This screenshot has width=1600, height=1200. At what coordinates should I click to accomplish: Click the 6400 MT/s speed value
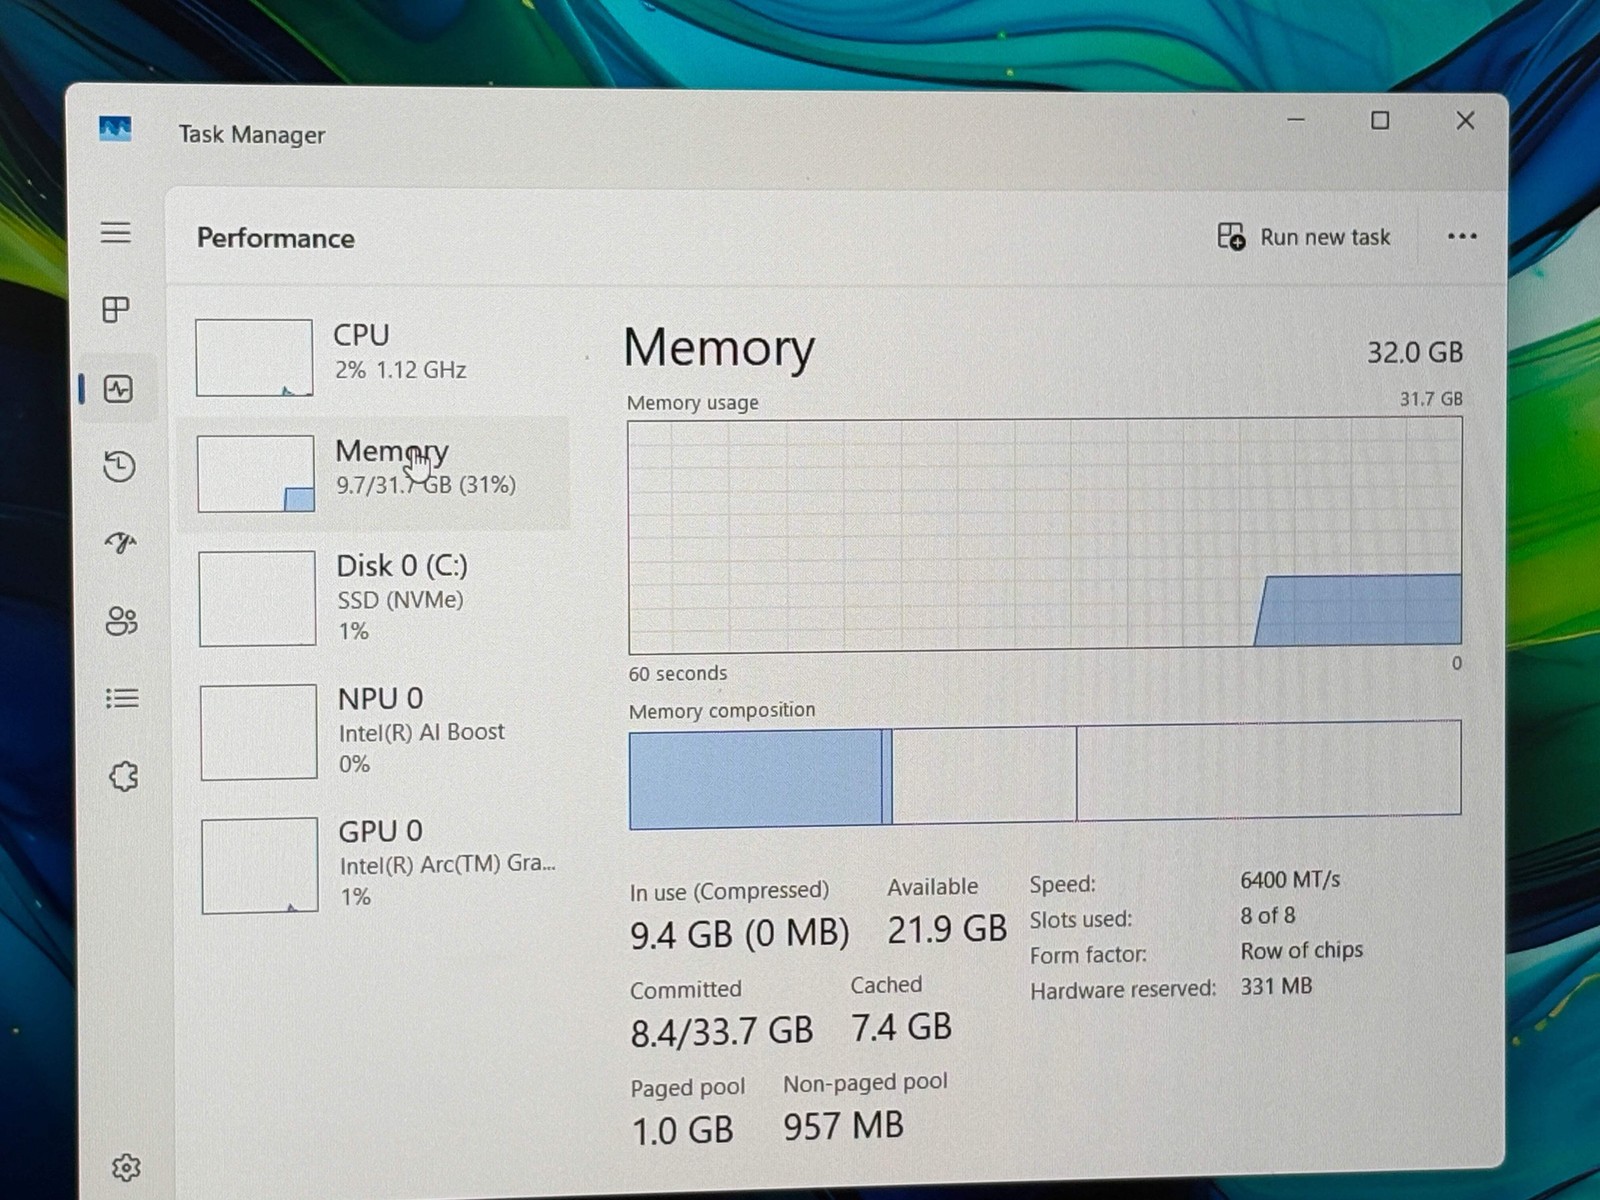coord(1290,880)
